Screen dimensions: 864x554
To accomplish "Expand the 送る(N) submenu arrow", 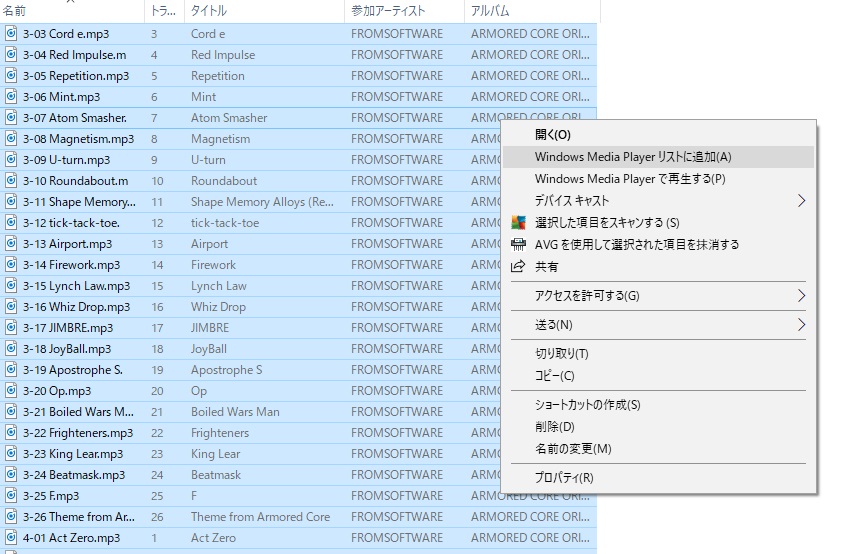I will click(x=801, y=325).
